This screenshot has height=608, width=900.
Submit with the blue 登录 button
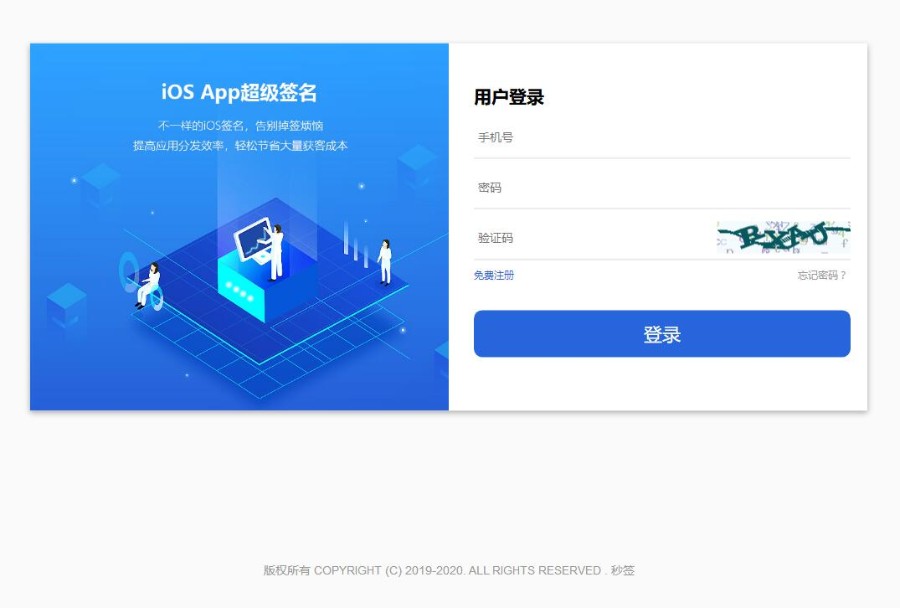coord(662,334)
